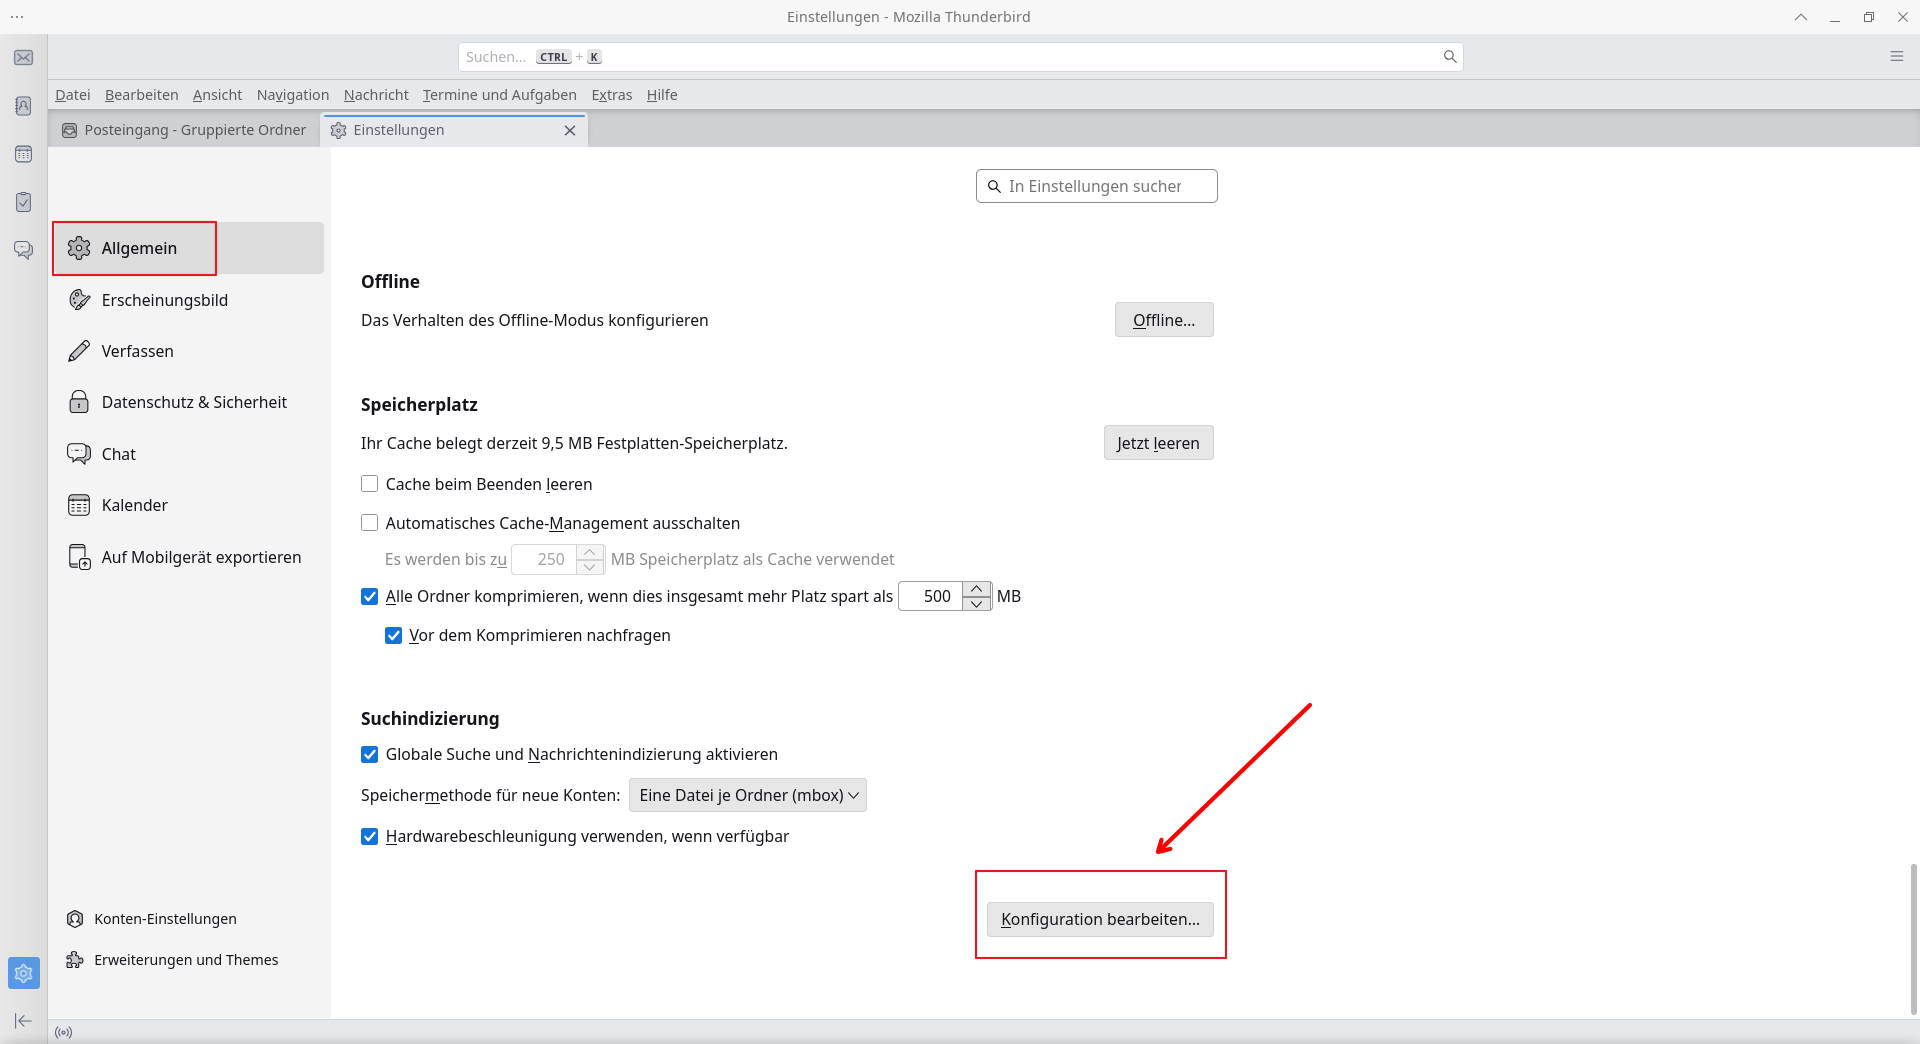
Task: Open the Tasks space icon
Action: click(23, 202)
